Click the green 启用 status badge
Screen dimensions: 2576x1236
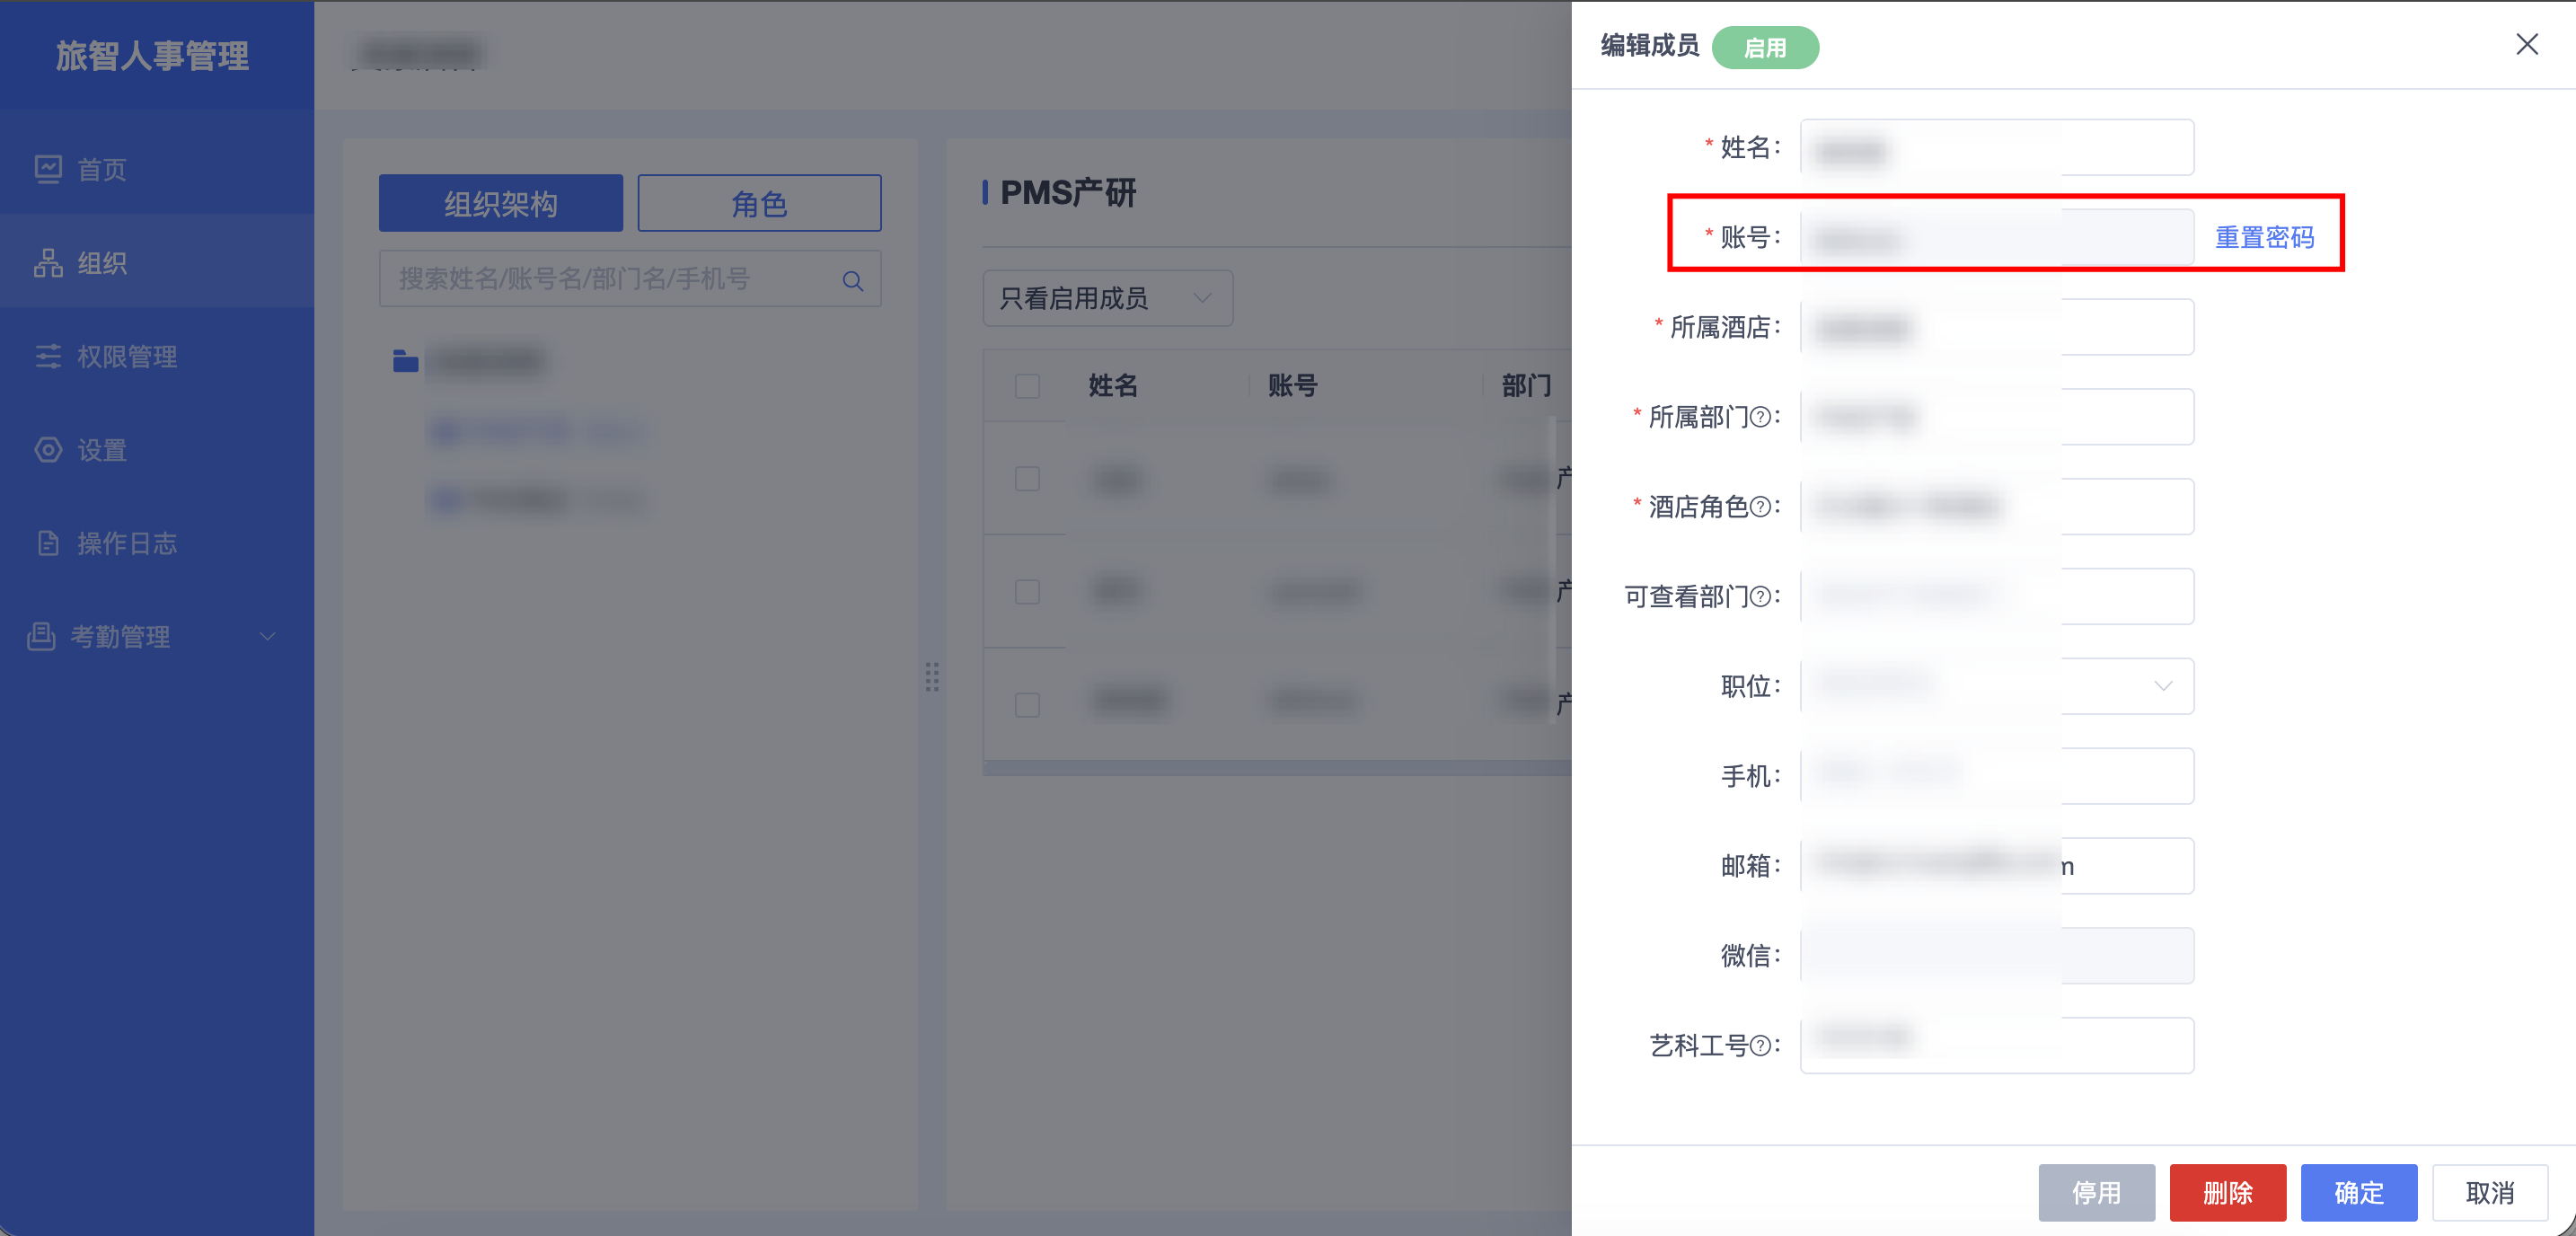click(1765, 47)
